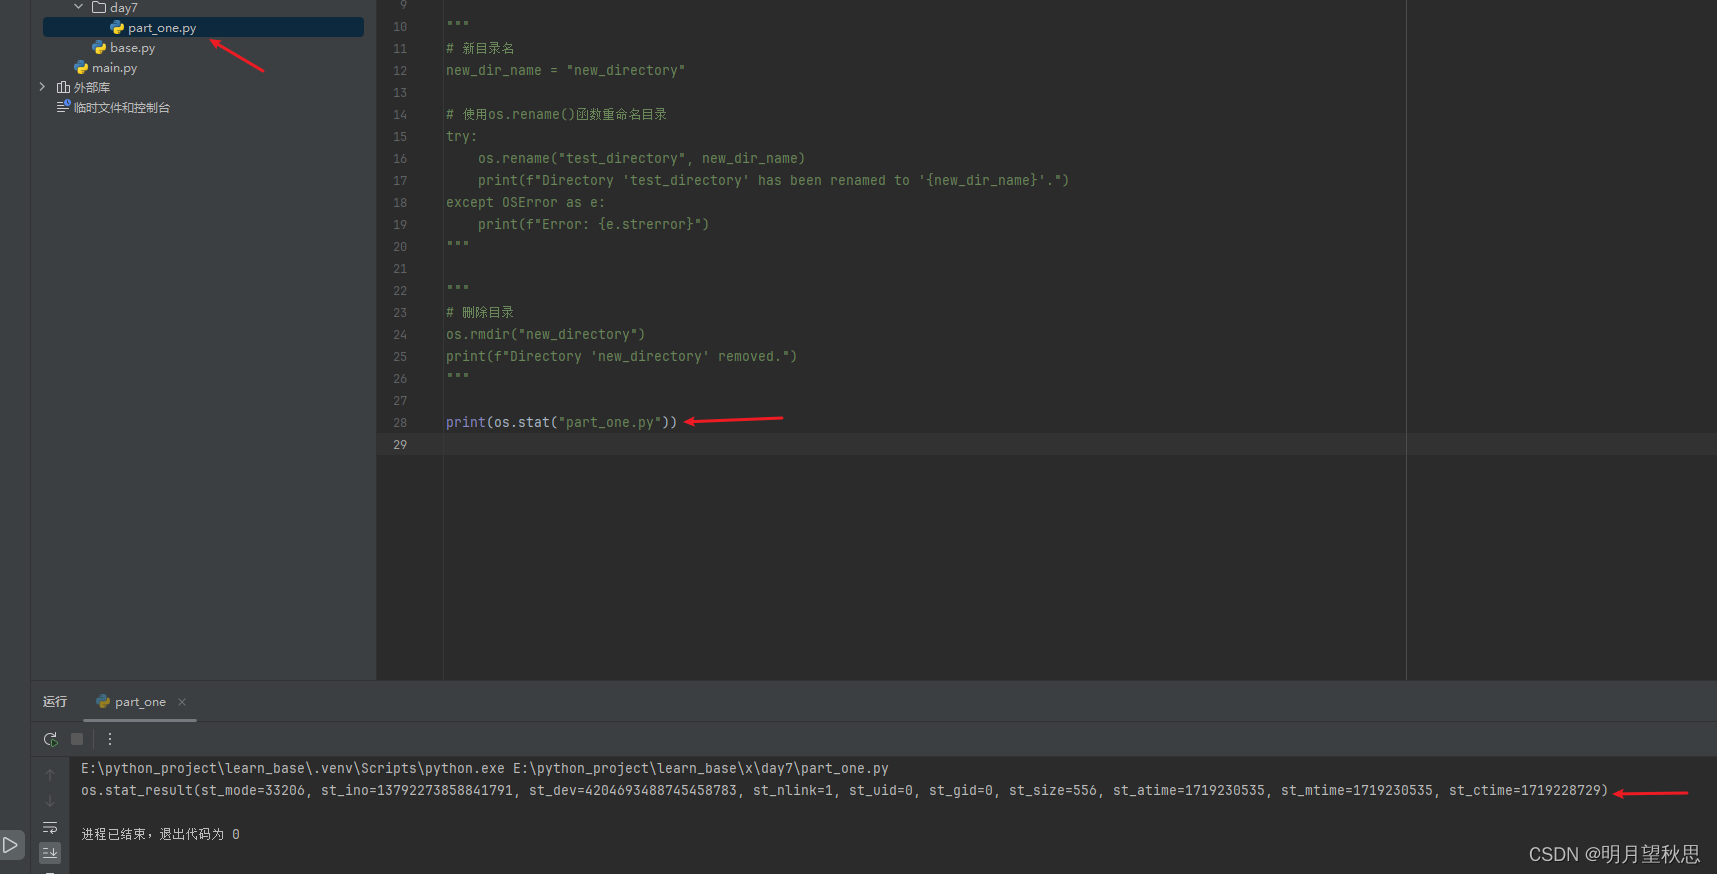Rerun part_one with the rerun icon
1717x874 pixels.
50,739
